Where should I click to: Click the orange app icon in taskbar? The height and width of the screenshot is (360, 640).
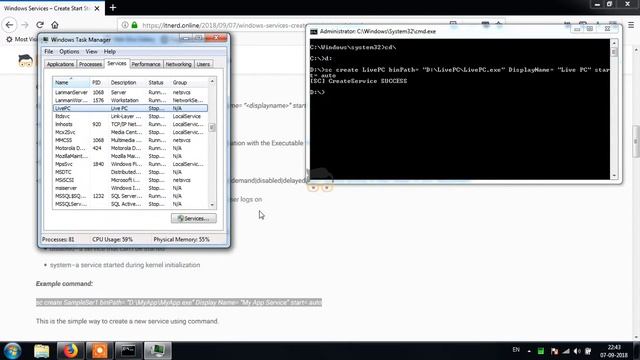tap(99, 351)
